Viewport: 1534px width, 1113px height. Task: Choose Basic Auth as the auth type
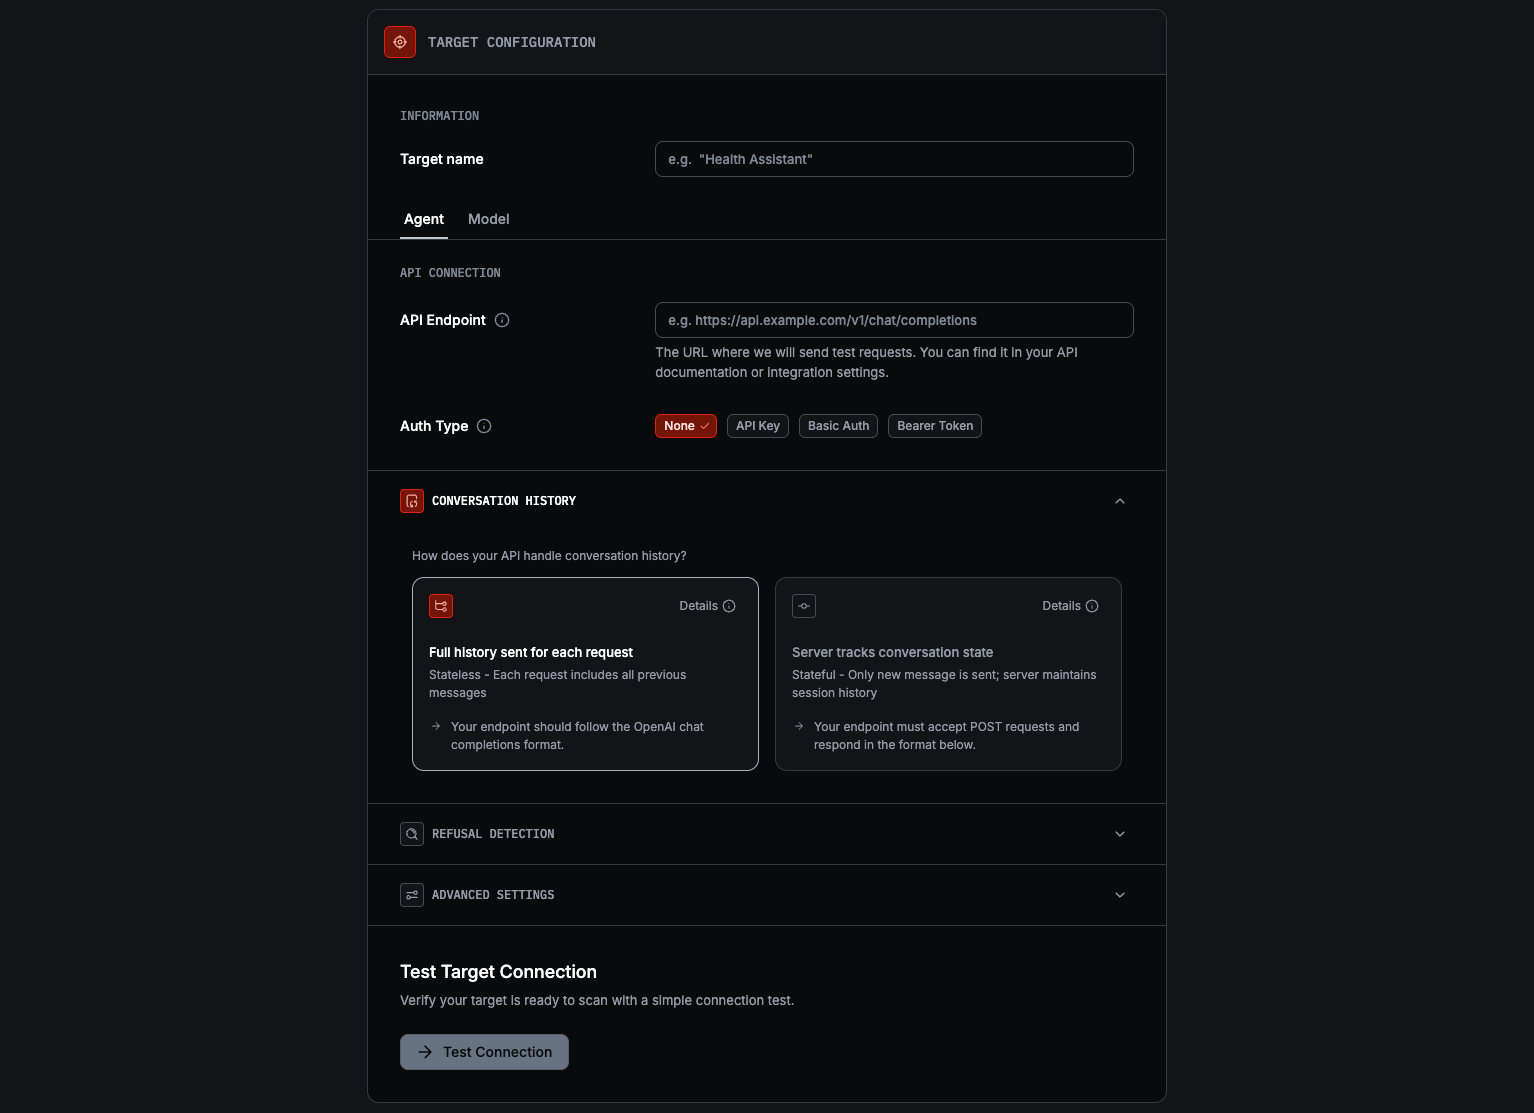click(838, 426)
